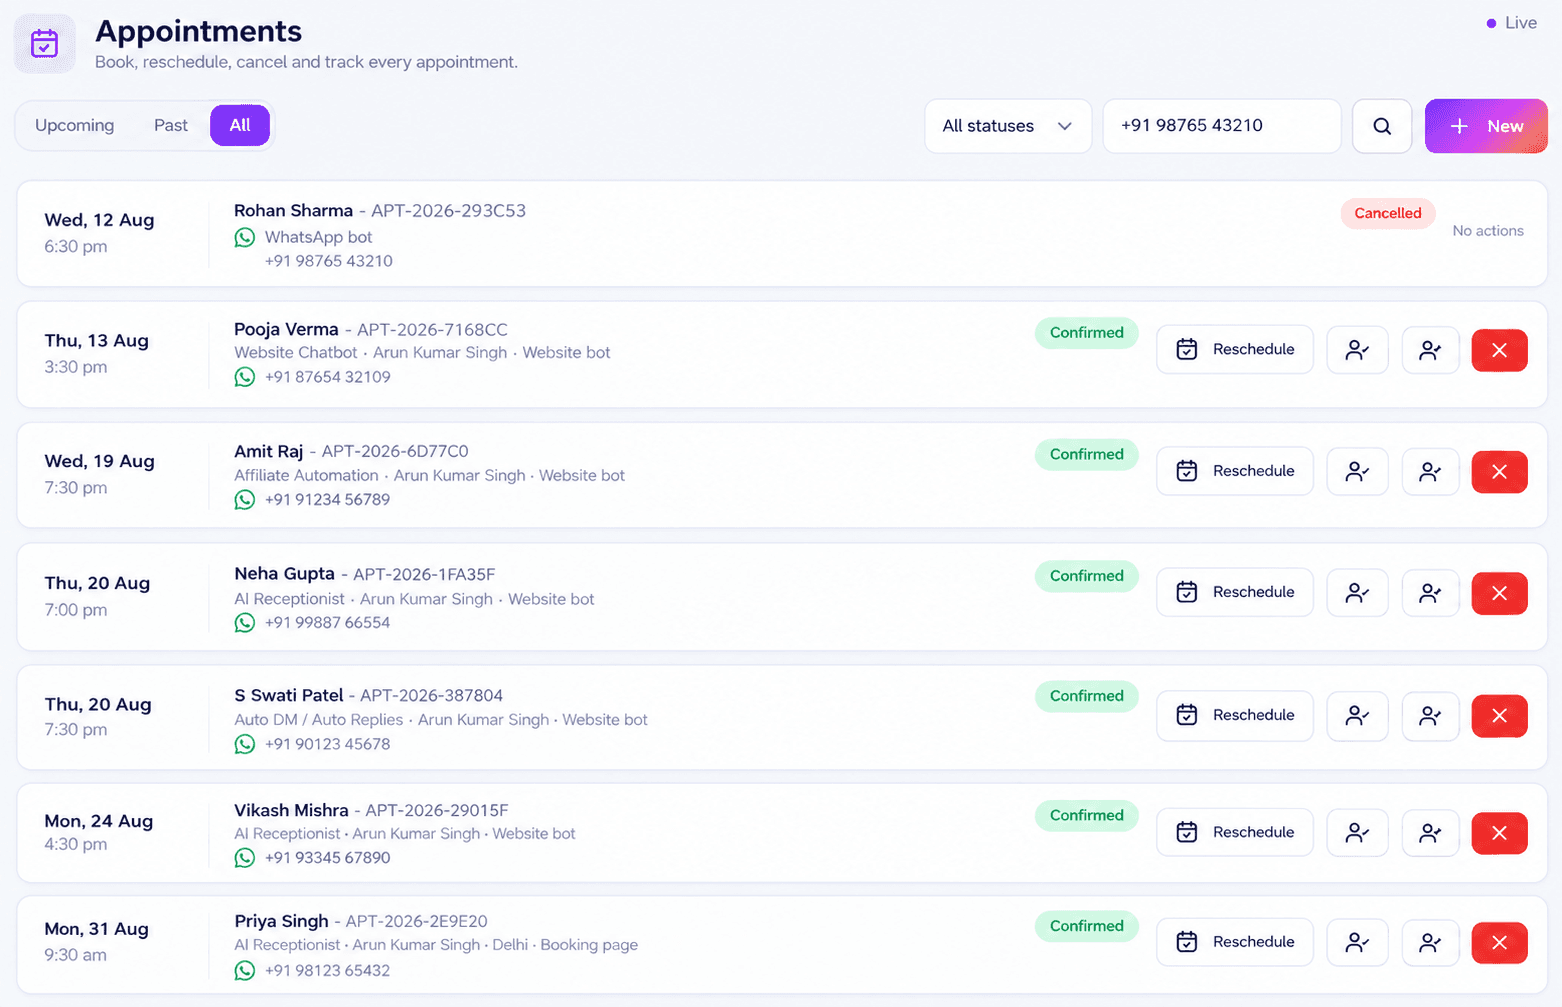Click the WhatsApp icon beside +91 87654 32109
This screenshot has height=1007, width=1562.
pos(245,377)
